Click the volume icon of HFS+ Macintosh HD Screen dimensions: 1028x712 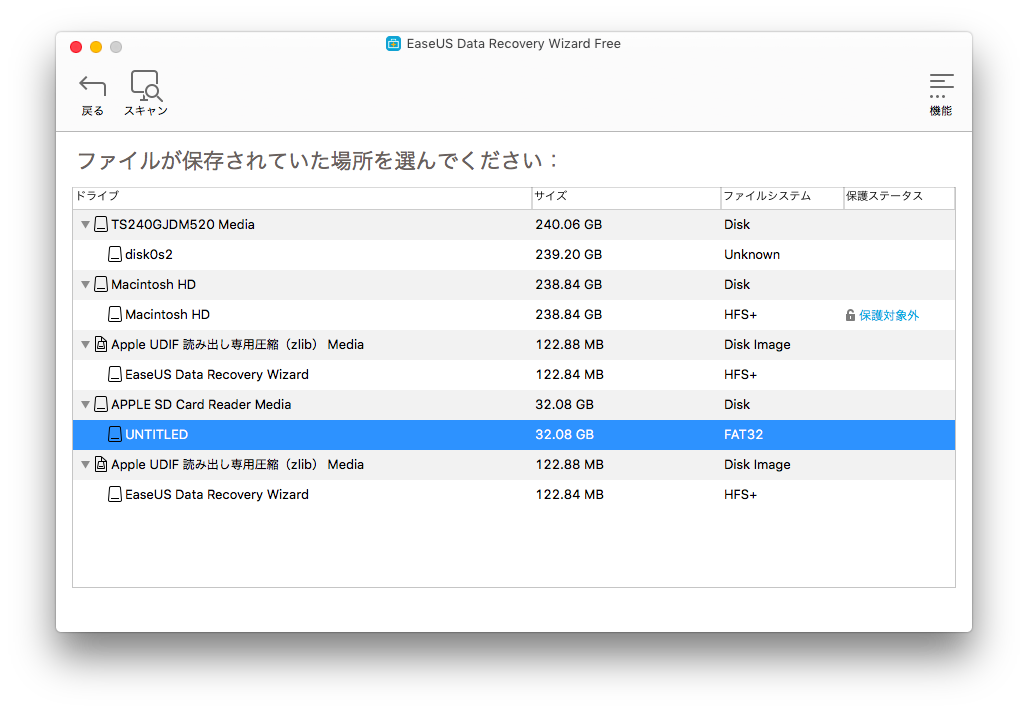115,315
